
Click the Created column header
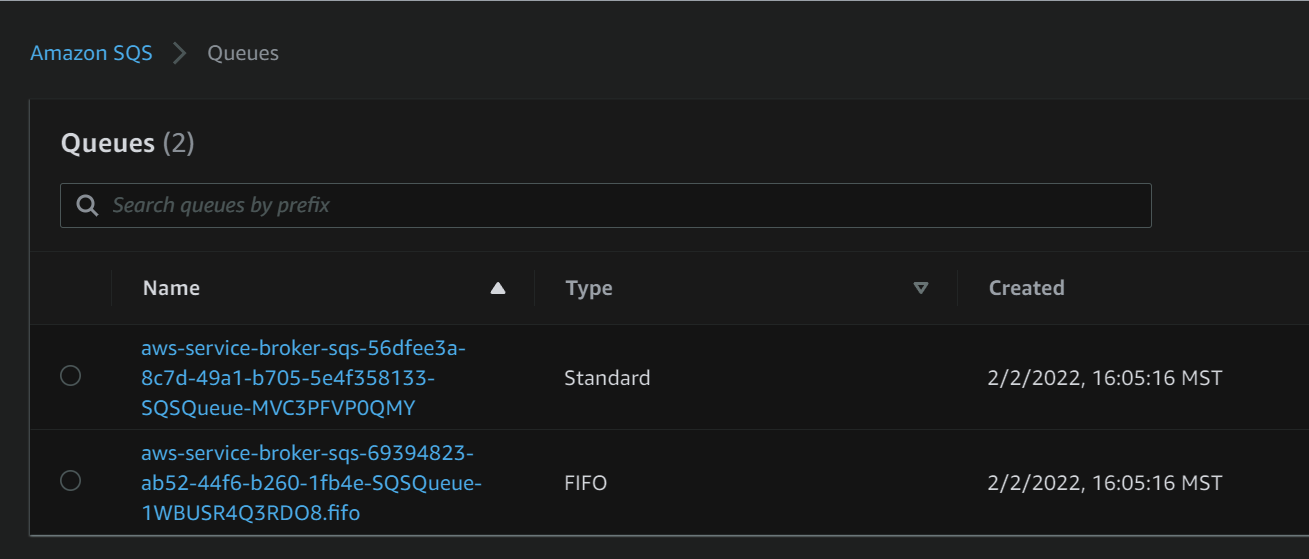1026,288
